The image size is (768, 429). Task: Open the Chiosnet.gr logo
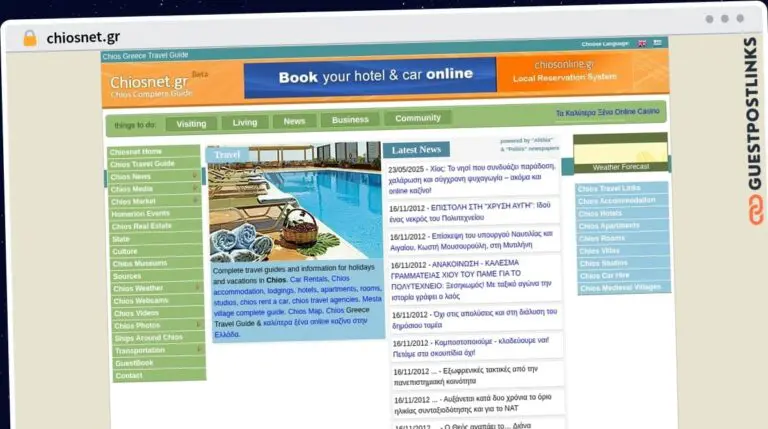[152, 85]
